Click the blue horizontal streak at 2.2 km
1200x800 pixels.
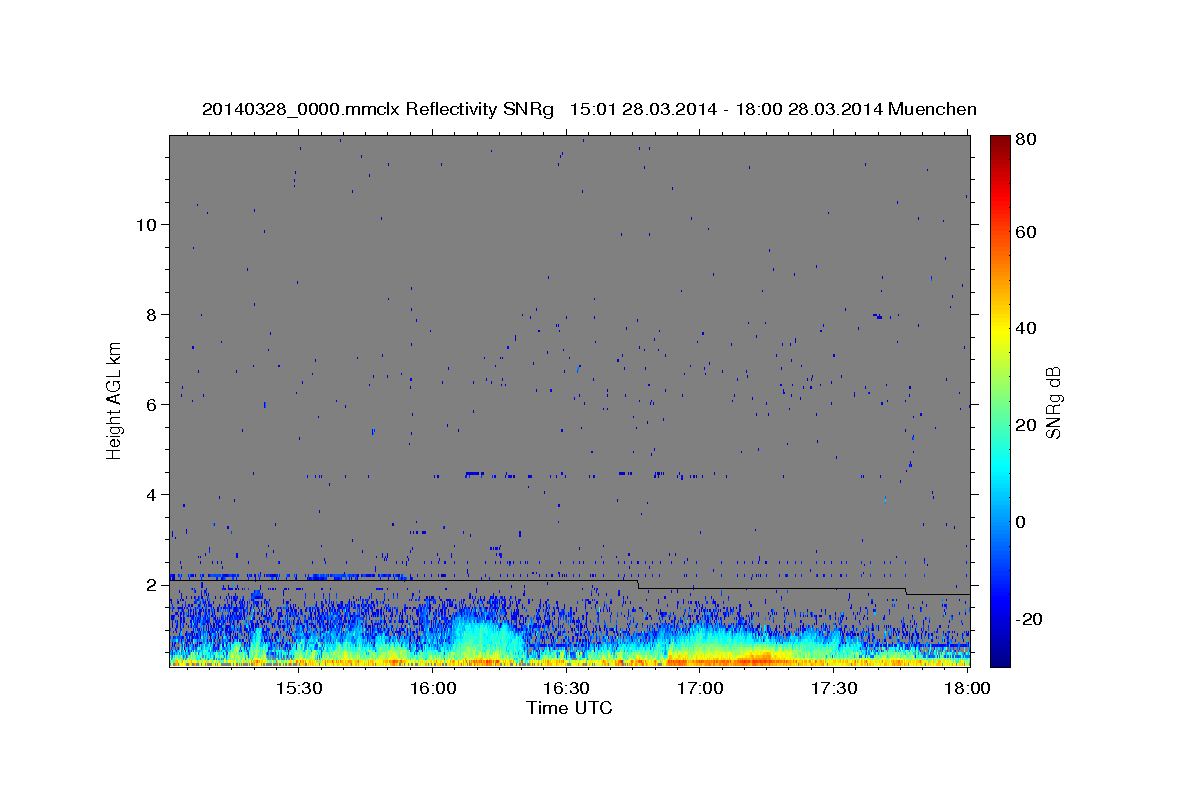[290, 576]
